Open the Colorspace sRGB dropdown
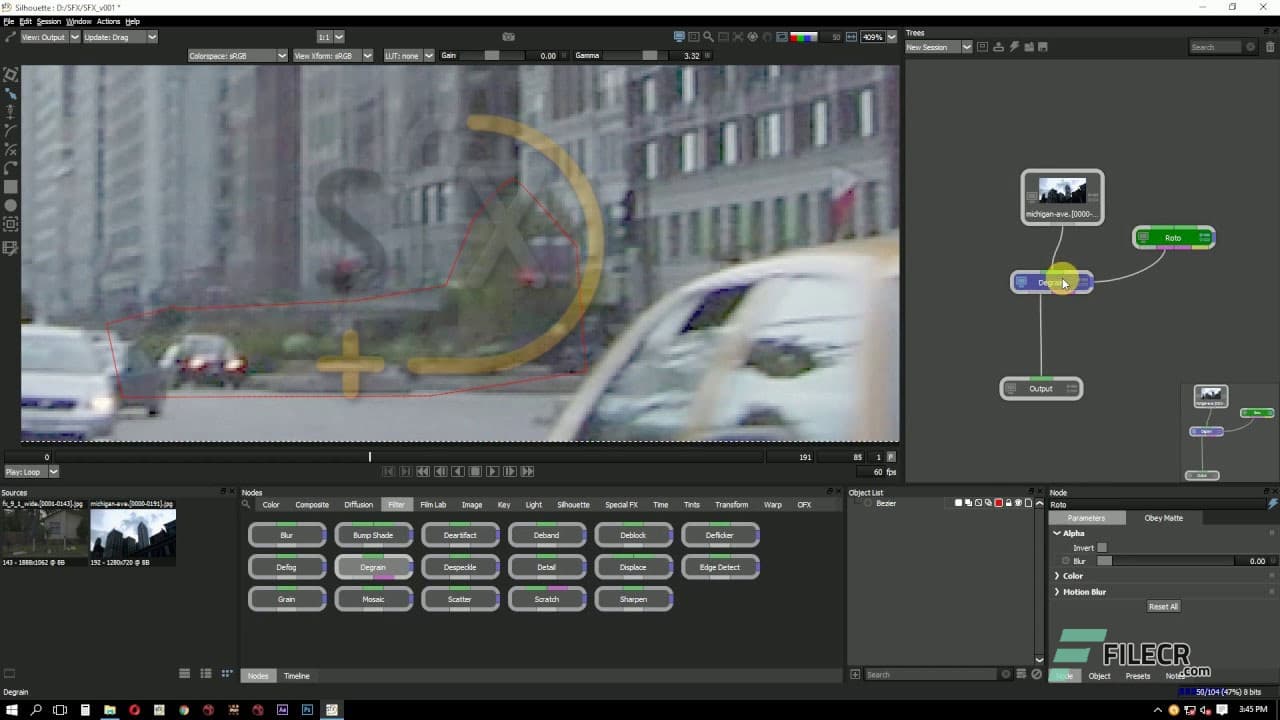This screenshot has width=1280, height=720. point(237,55)
